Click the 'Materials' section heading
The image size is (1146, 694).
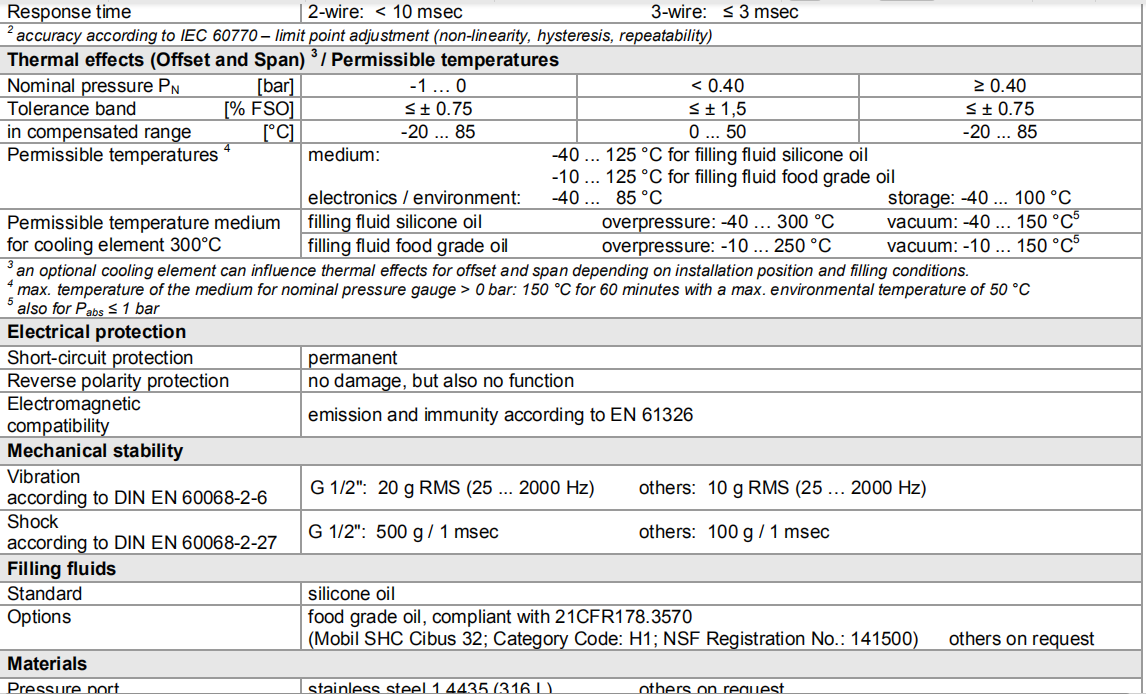click(48, 664)
